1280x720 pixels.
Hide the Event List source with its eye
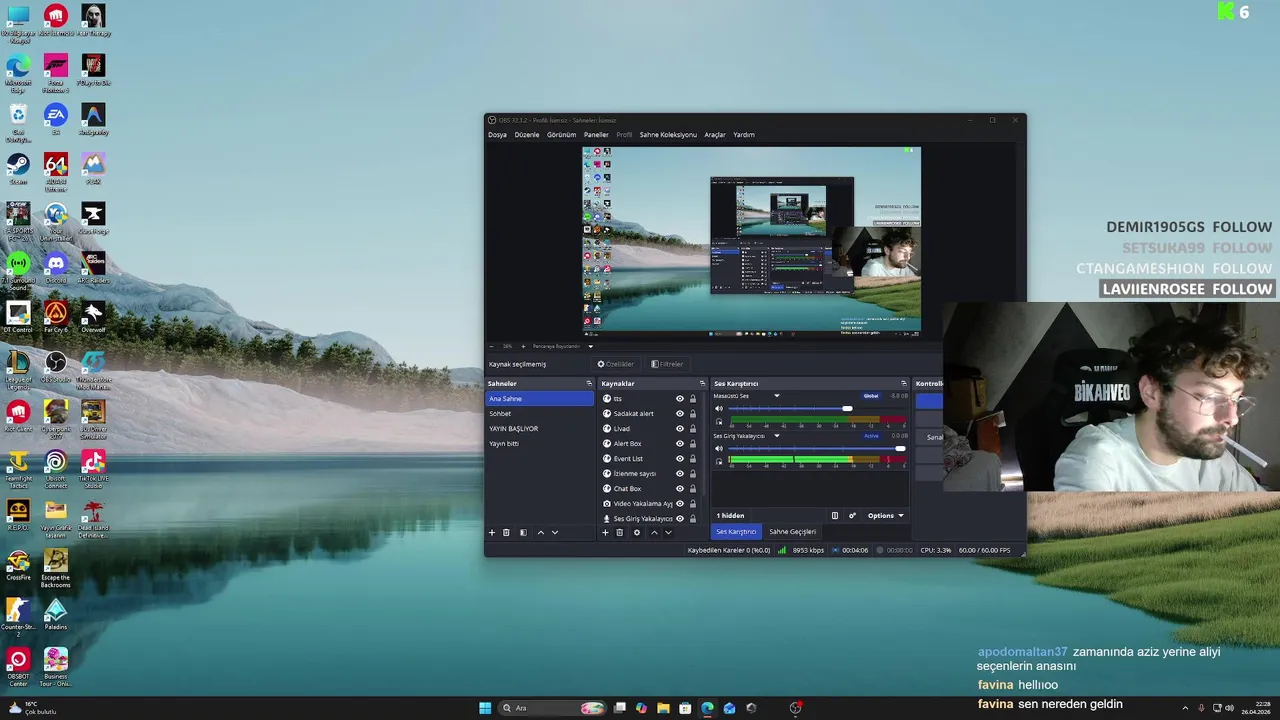(x=680, y=458)
